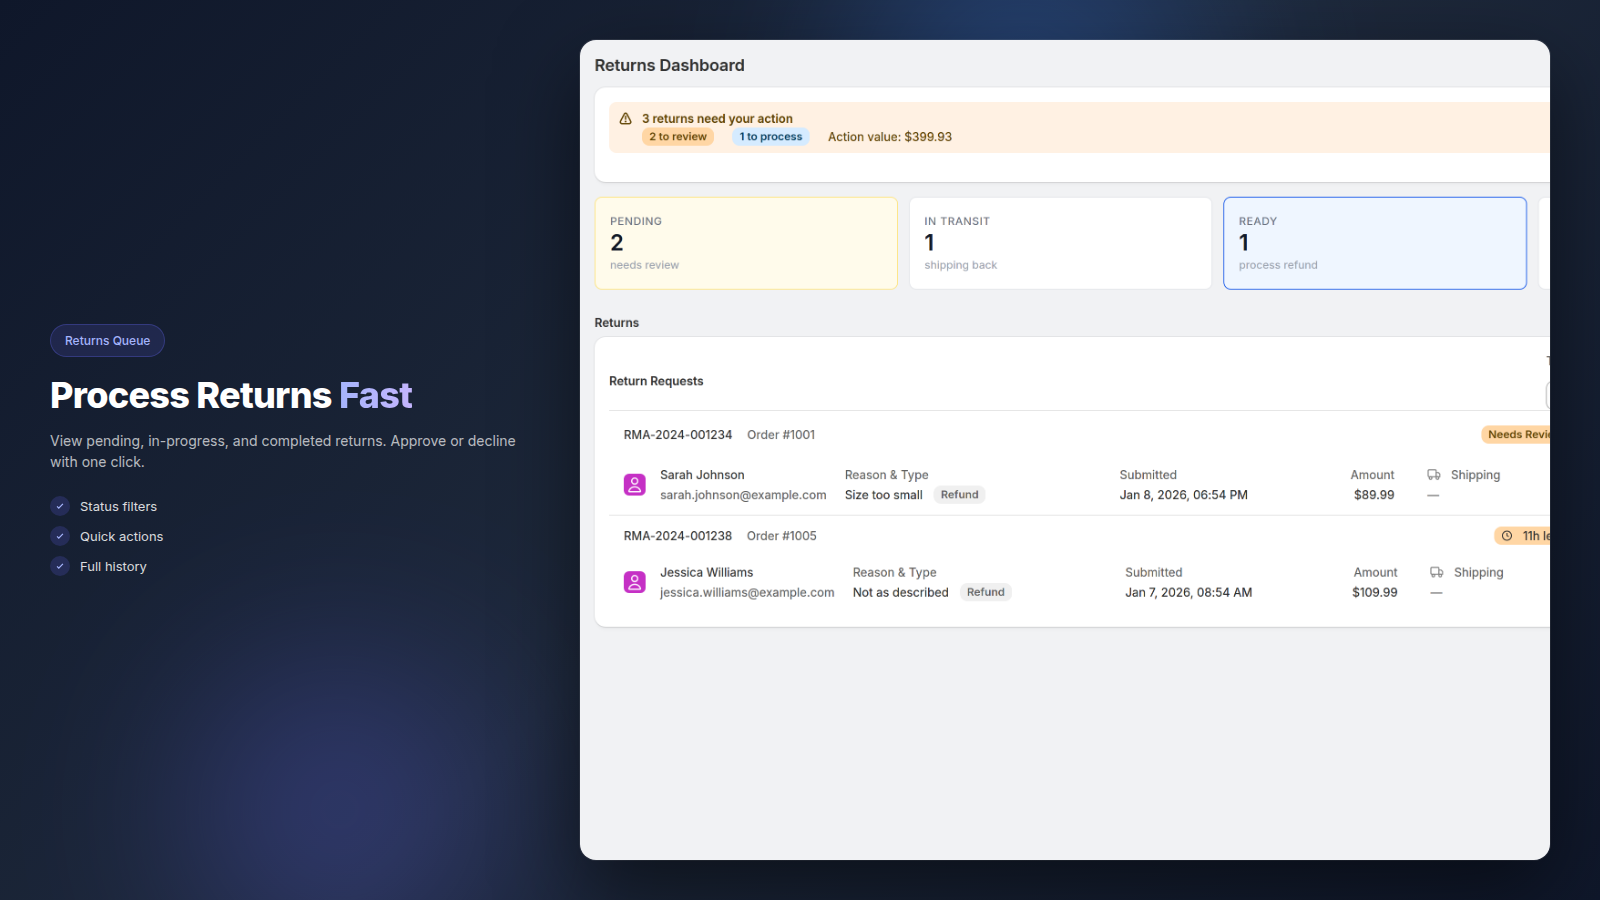Screen dimensions: 1600x900
Task: Click the checkmark beside Full history
Action: [x=60, y=567]
